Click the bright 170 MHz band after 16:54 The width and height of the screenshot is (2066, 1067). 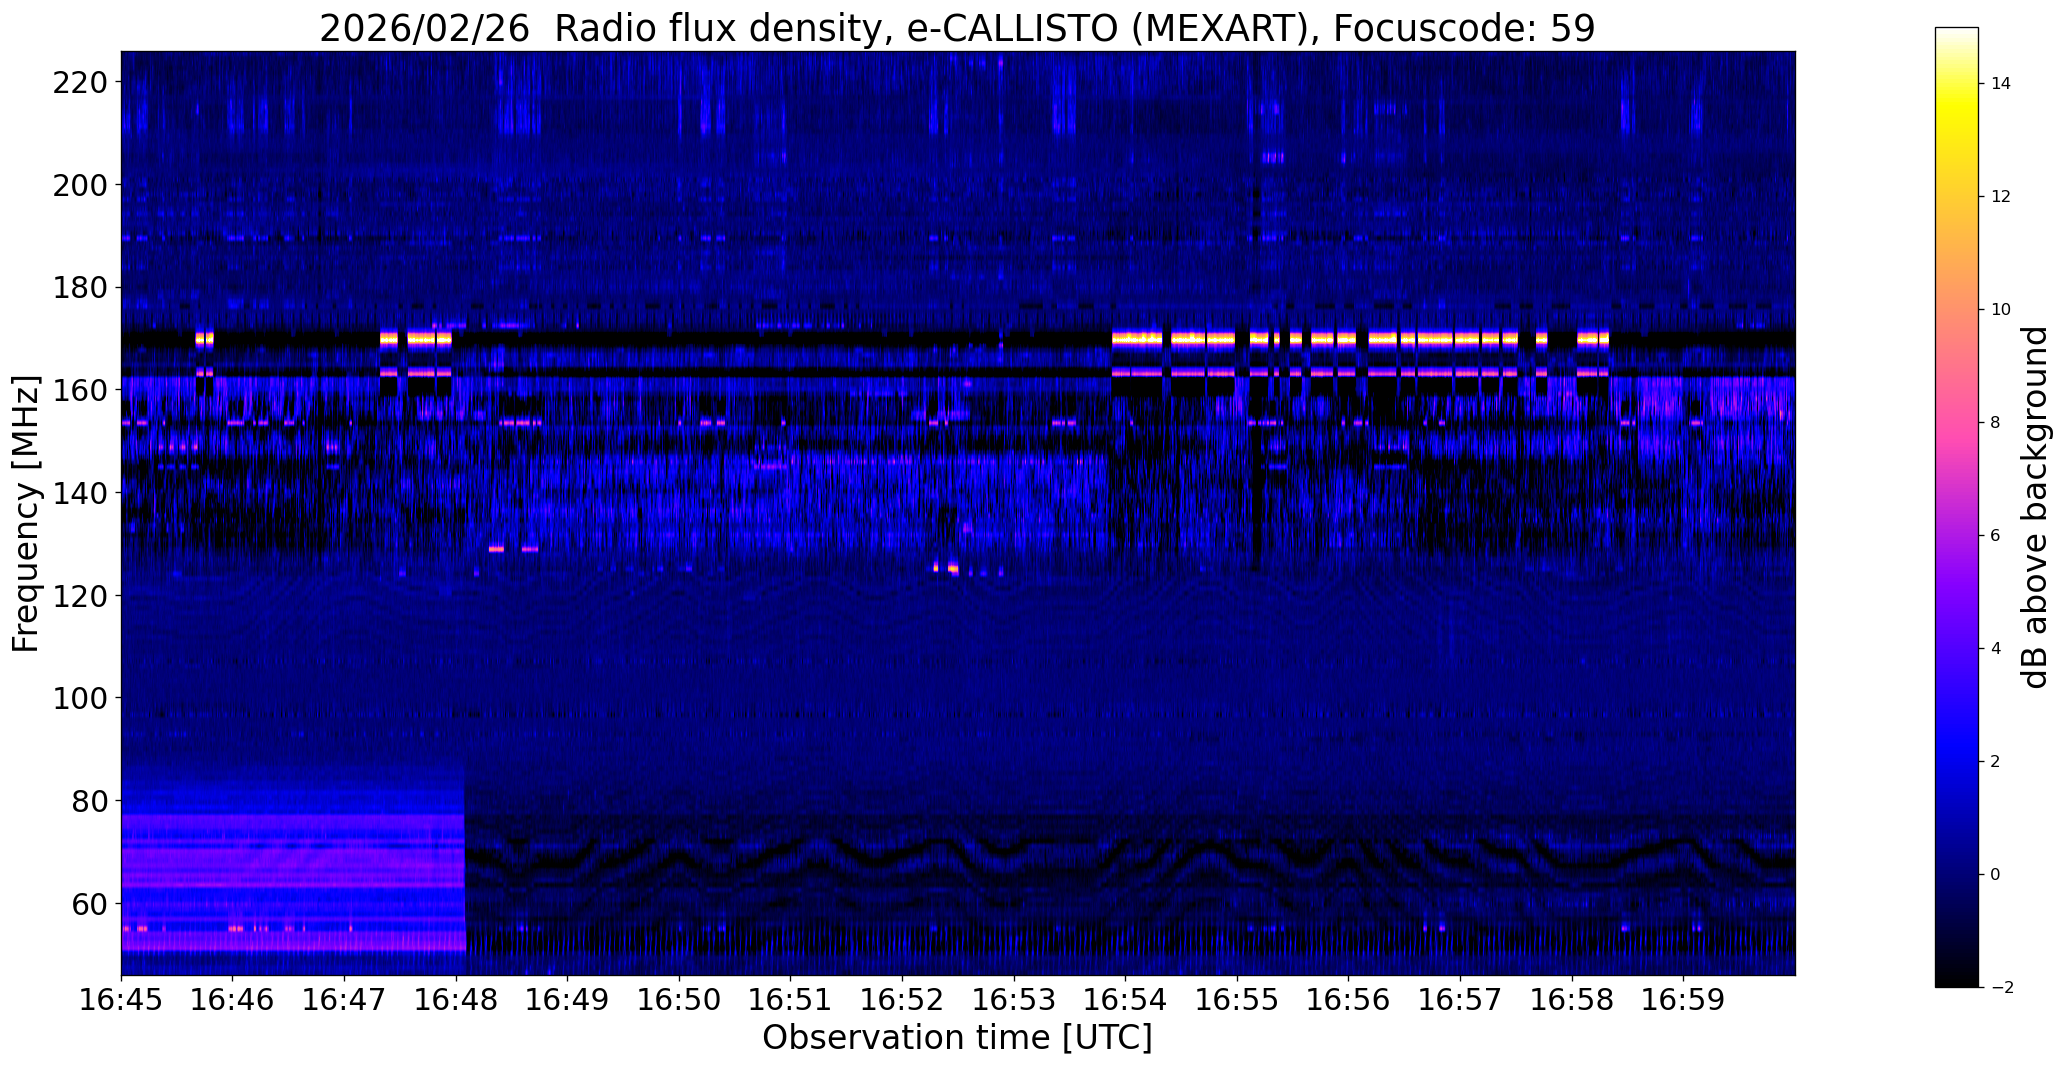pos(1360,339)
